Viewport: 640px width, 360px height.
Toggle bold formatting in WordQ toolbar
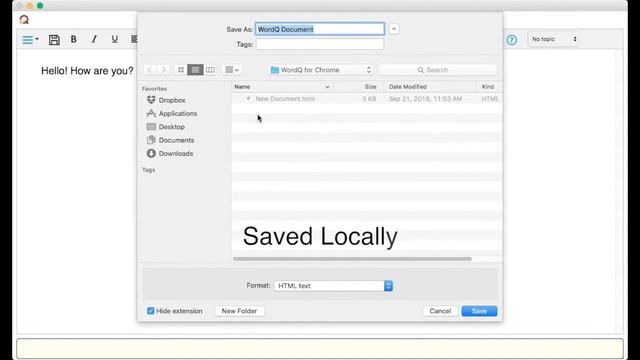pos(73,39)
